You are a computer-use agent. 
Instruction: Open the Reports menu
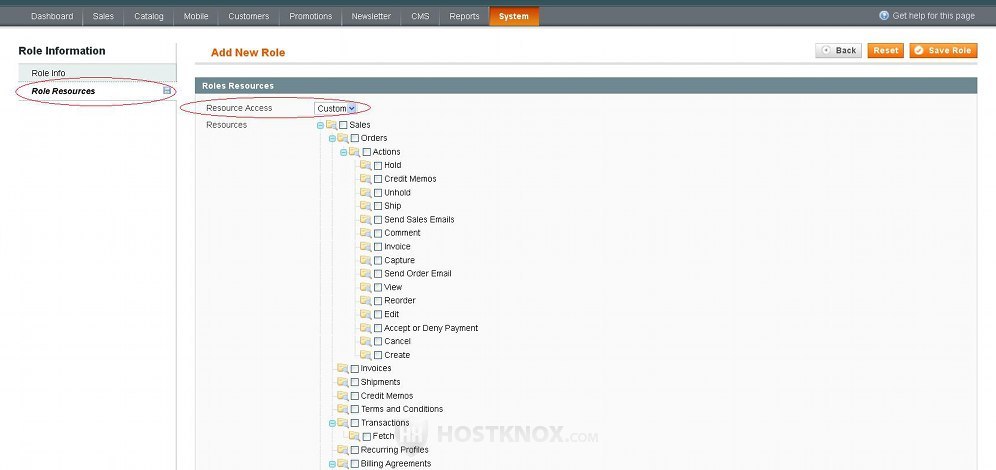(464, 17)
